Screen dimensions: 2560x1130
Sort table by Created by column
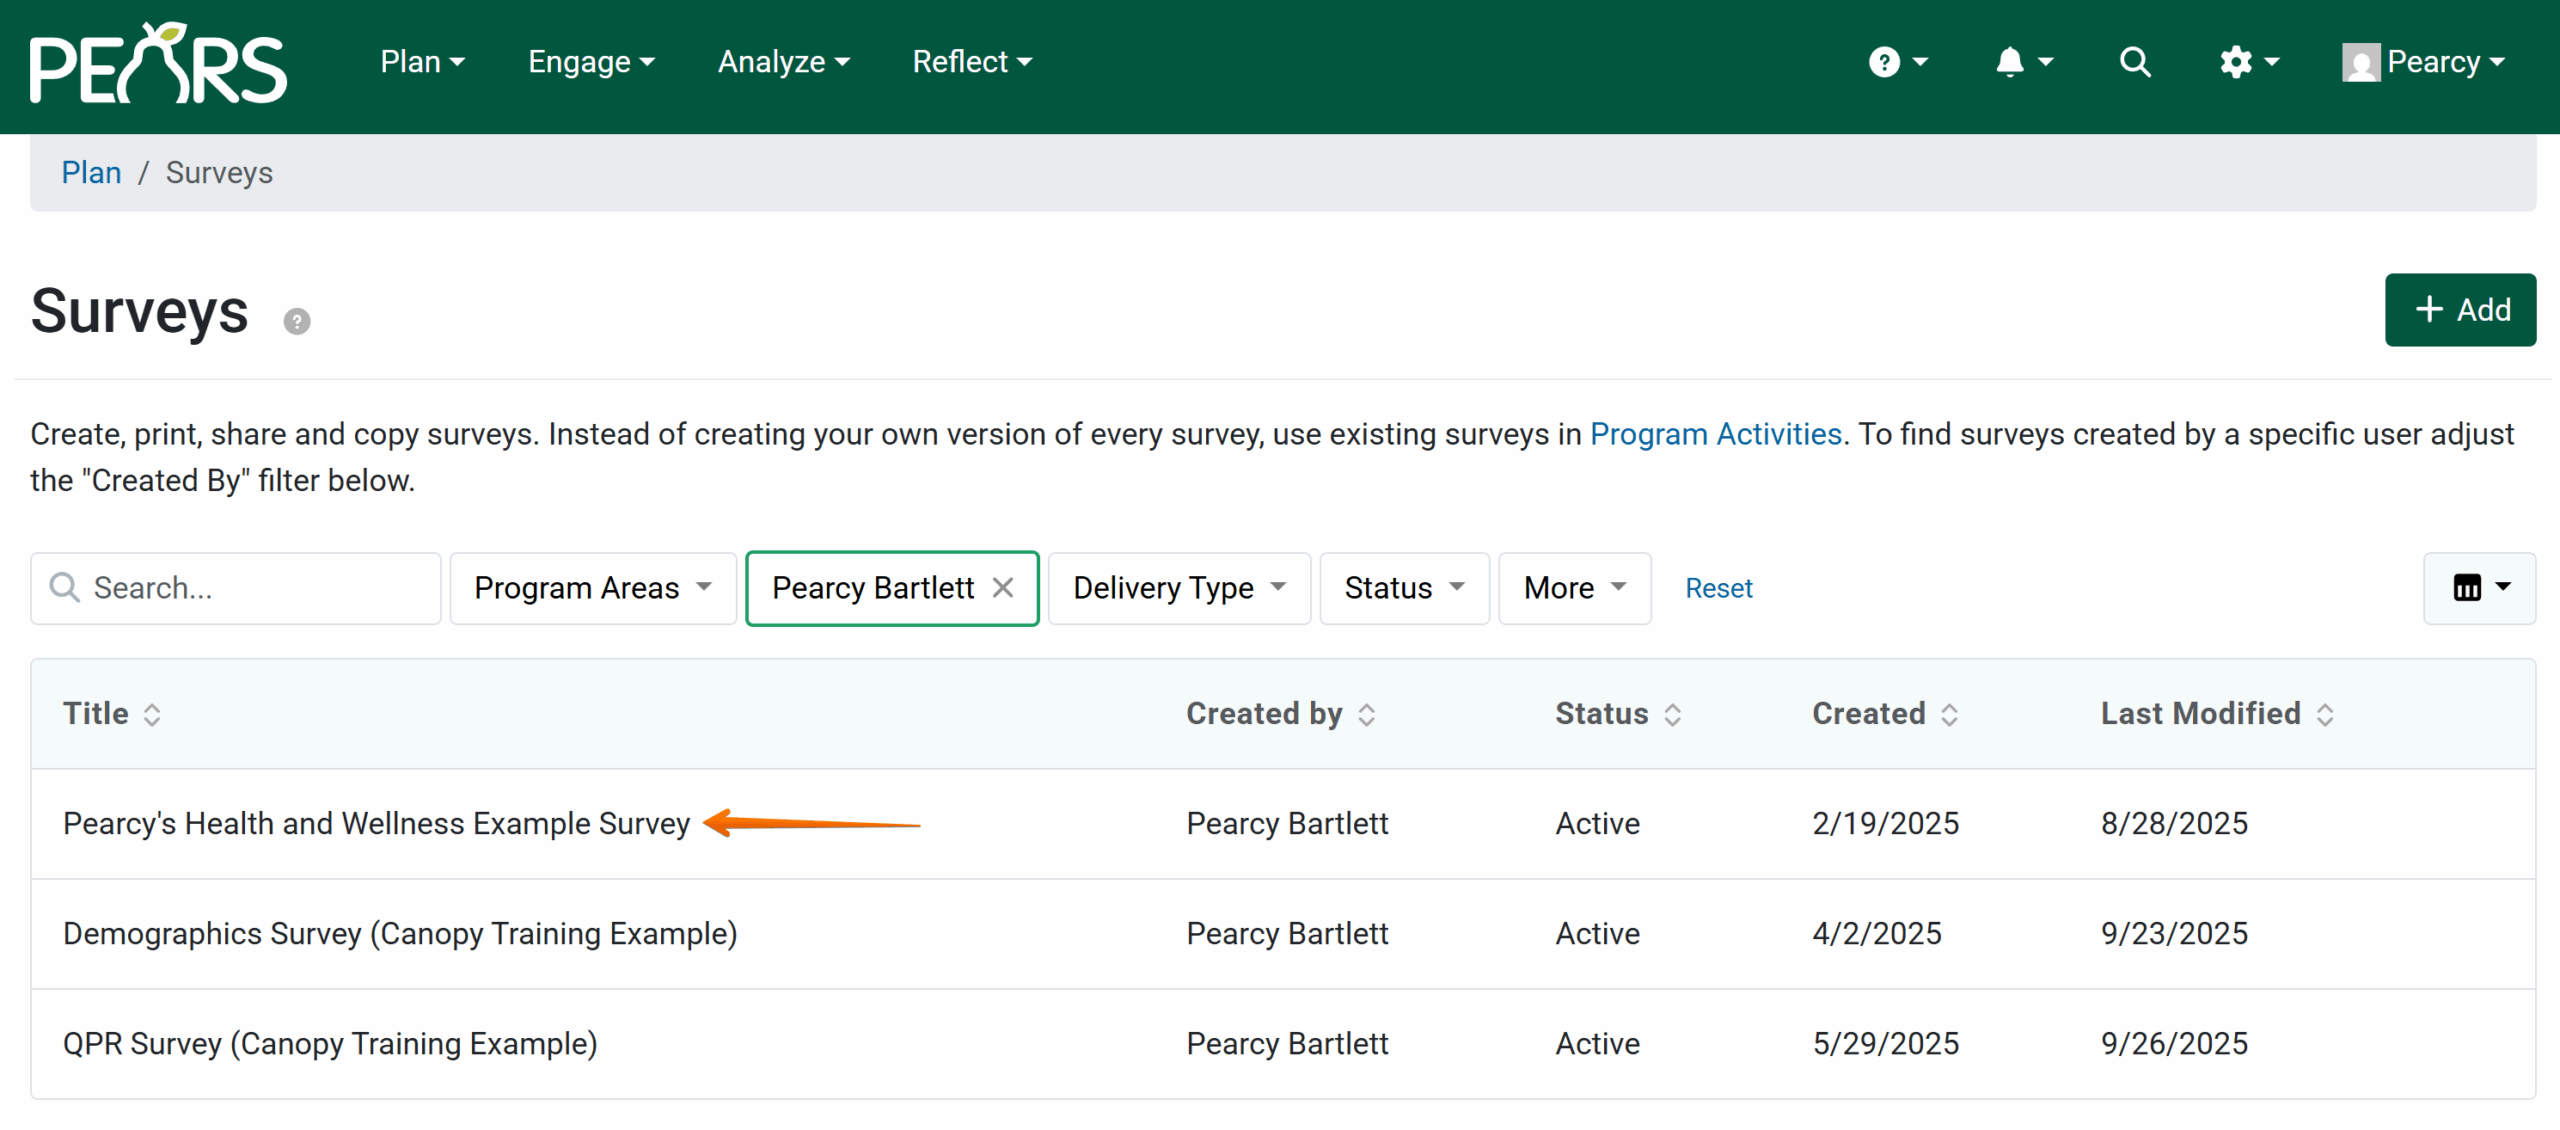click(1280, 714)
